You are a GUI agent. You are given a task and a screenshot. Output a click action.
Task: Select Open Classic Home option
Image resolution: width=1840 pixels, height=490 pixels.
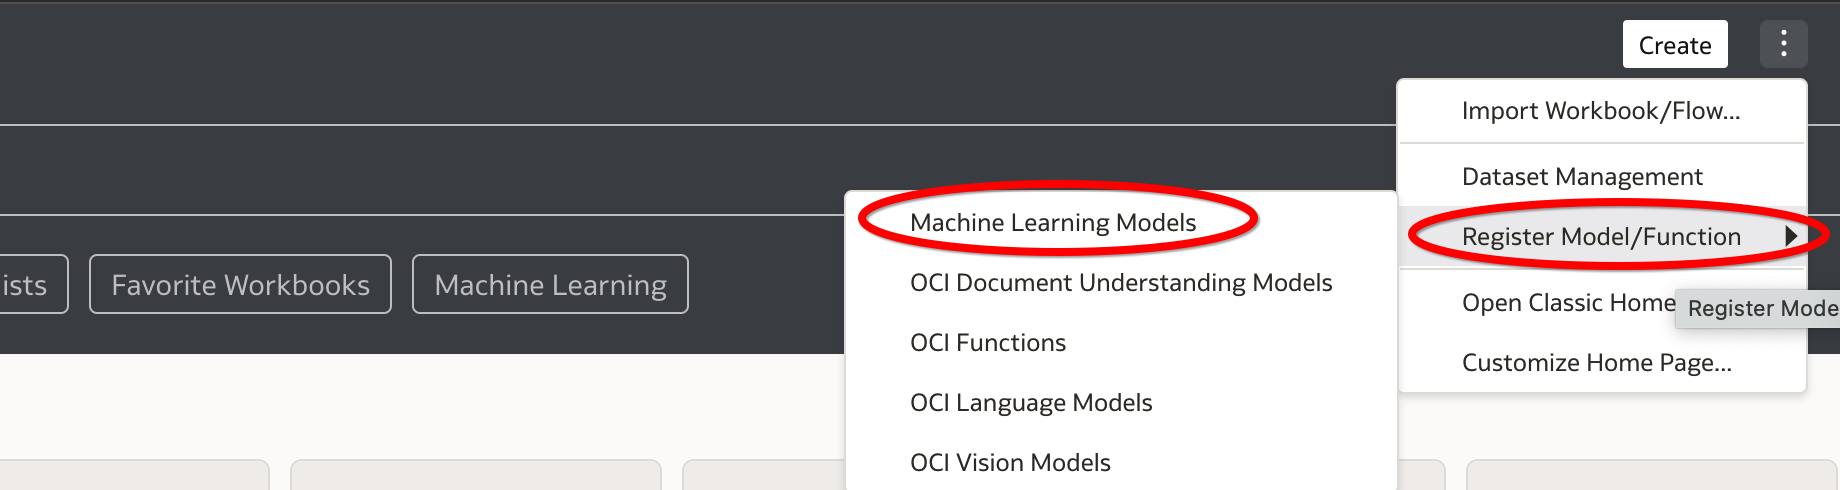[x=1567, y=303]
